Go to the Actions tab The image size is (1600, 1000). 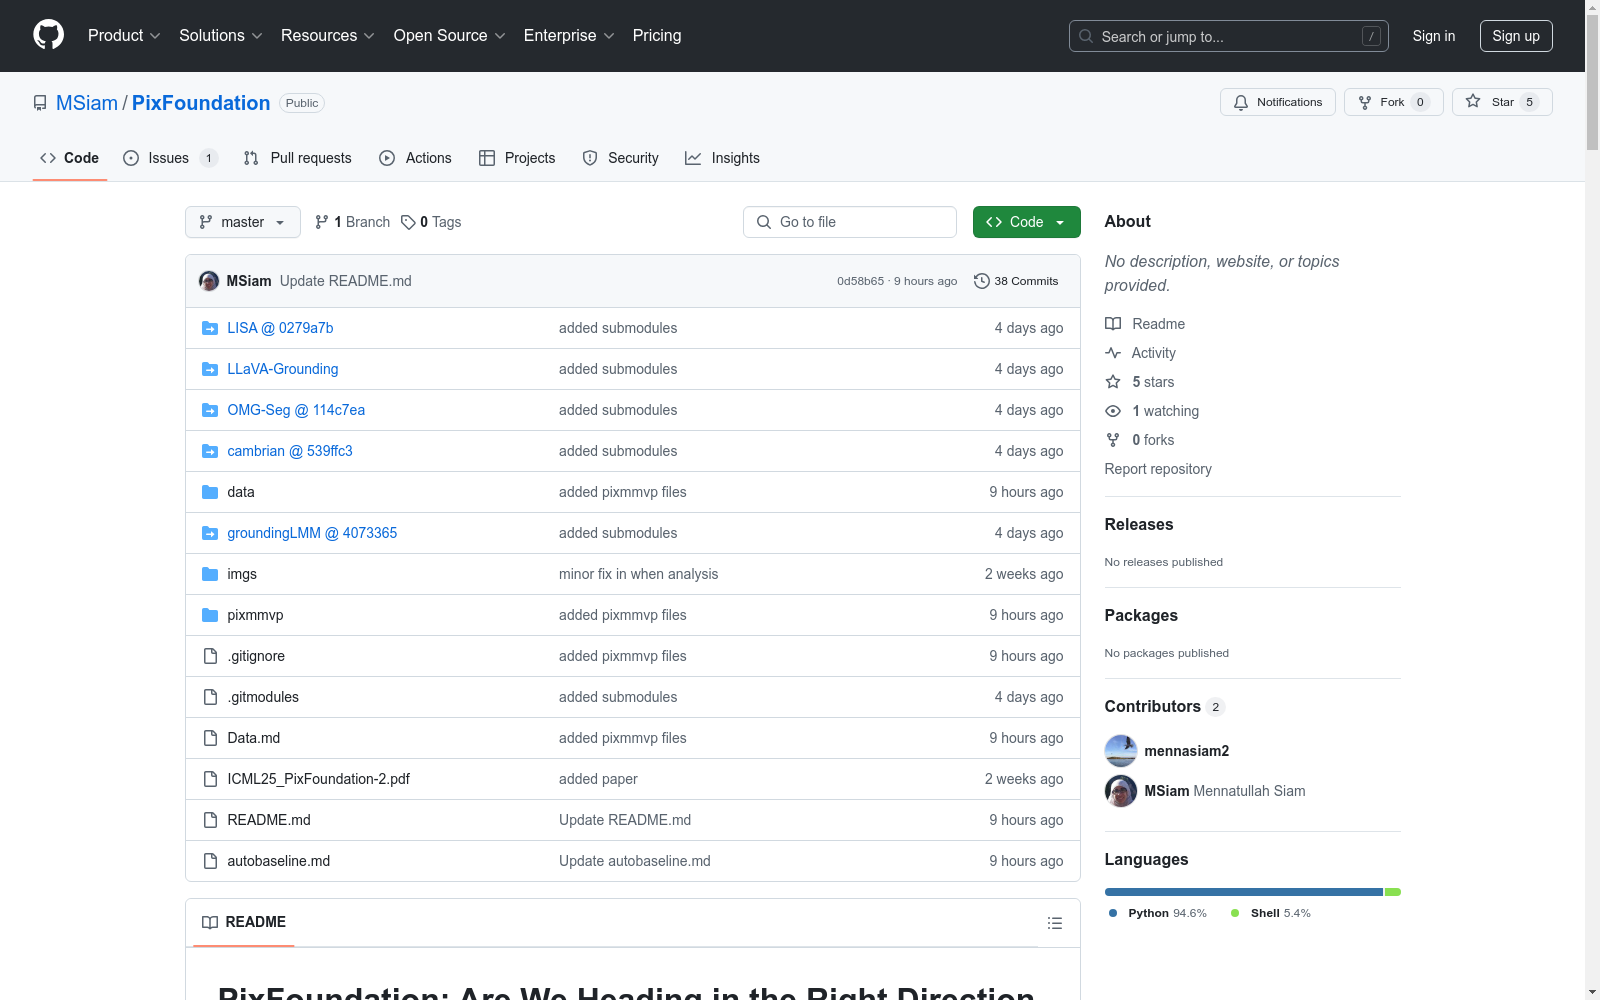click(416, 158)
